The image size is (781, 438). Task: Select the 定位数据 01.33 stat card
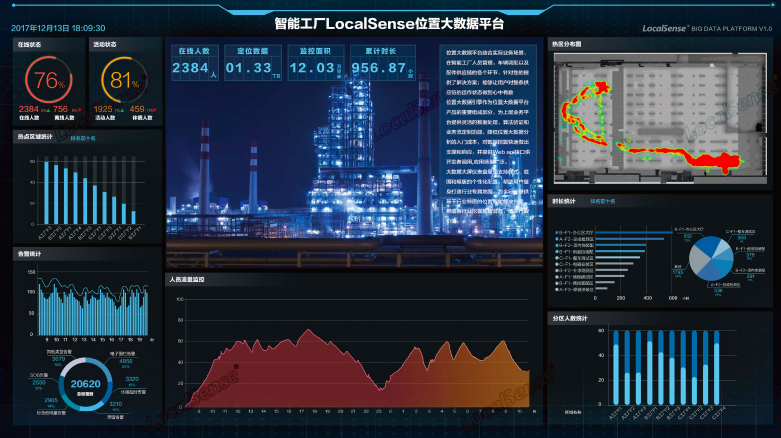(x=248, y=62)
